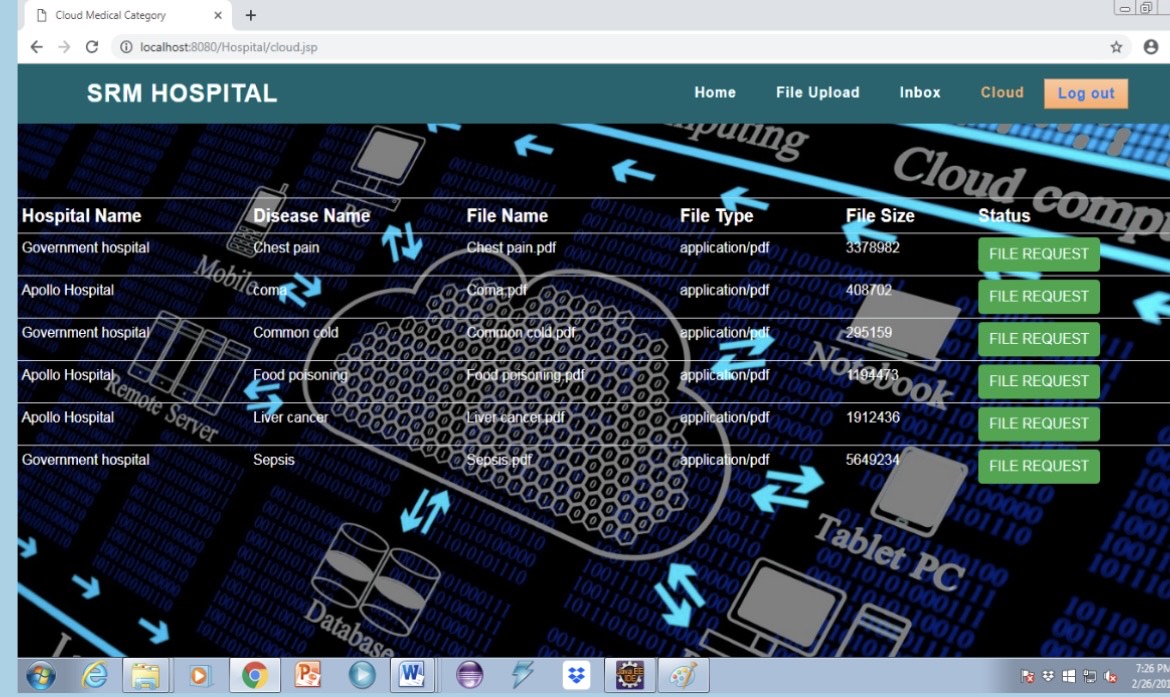The image size is (1170, 697).
Task: Click the SRM HOSPITAL site title
Action: click(x=182, y=93)
